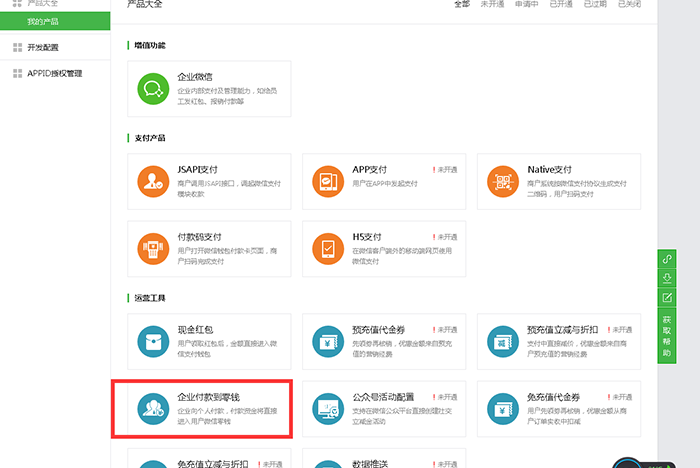Click the chain link icon in floating sidebar
The width and height of the screenshot is (700, 468).
(x=667, y=259)
